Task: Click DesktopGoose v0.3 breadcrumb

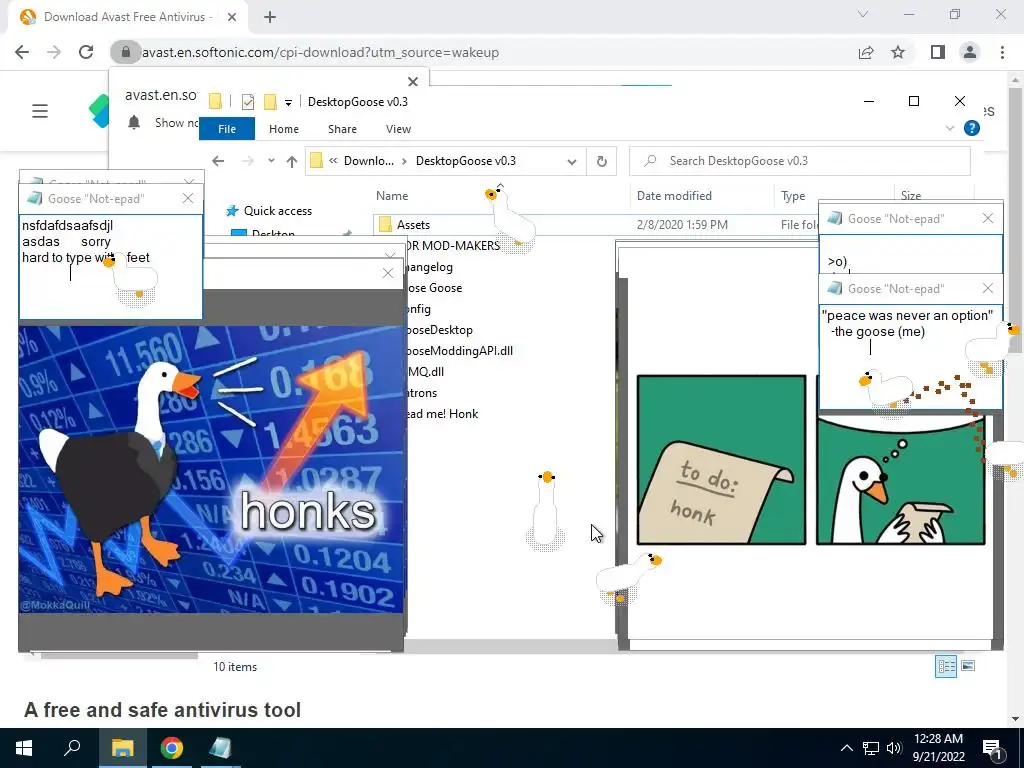Action: coord(466,161)
